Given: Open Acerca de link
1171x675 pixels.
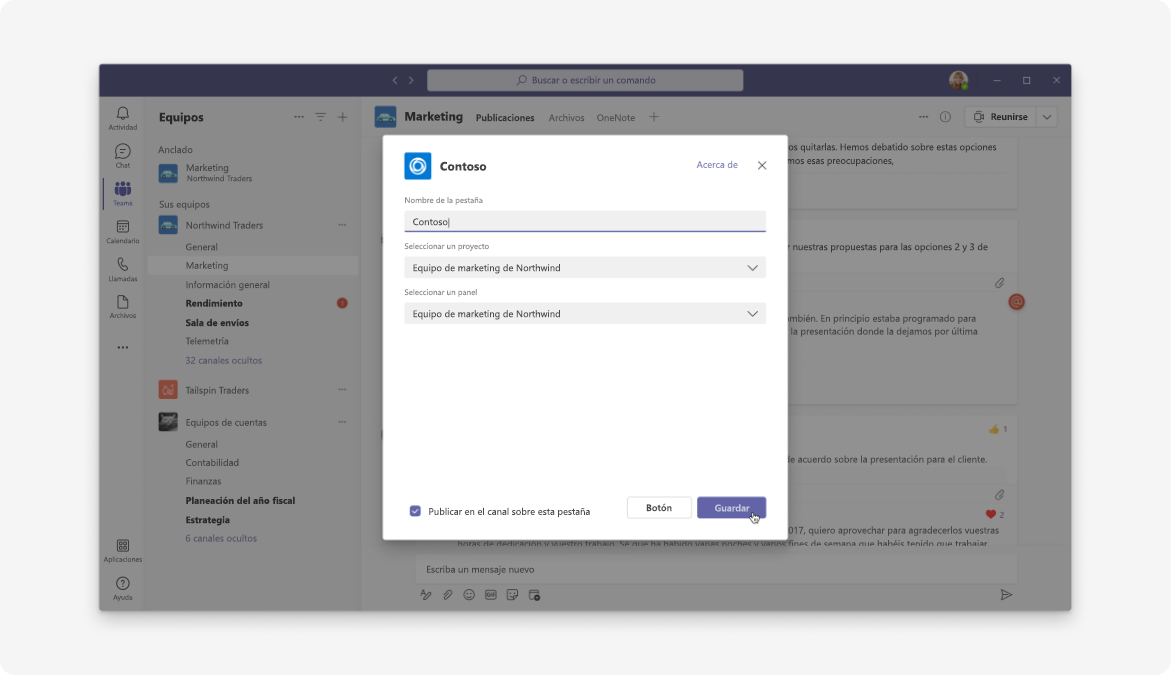Looking at the screenshot, I should (x=717, y=165).
